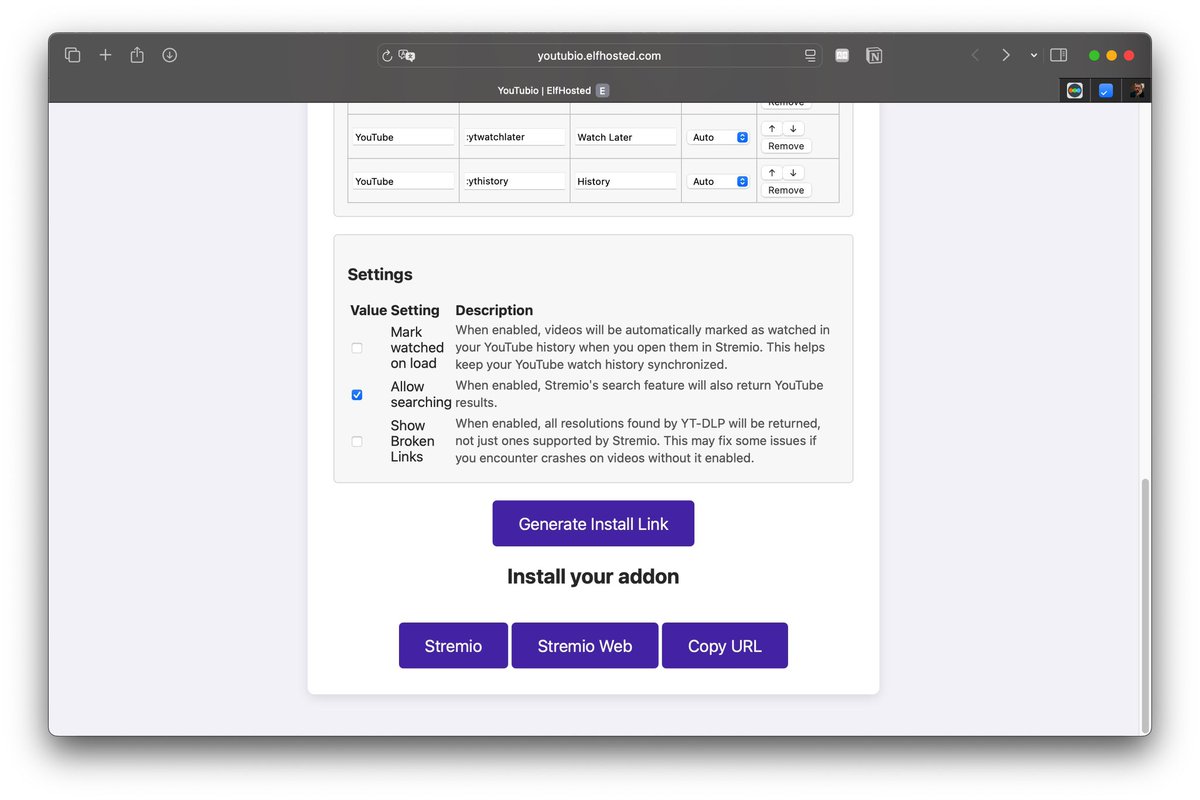Edit the Watch Later name field
This screenshot has height=800, width=1200.
625,137
